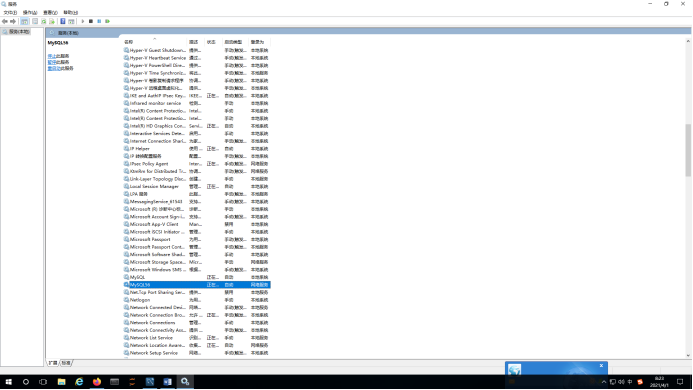Click the 停止 link to stop MySQL56

(x=52, y=56)
